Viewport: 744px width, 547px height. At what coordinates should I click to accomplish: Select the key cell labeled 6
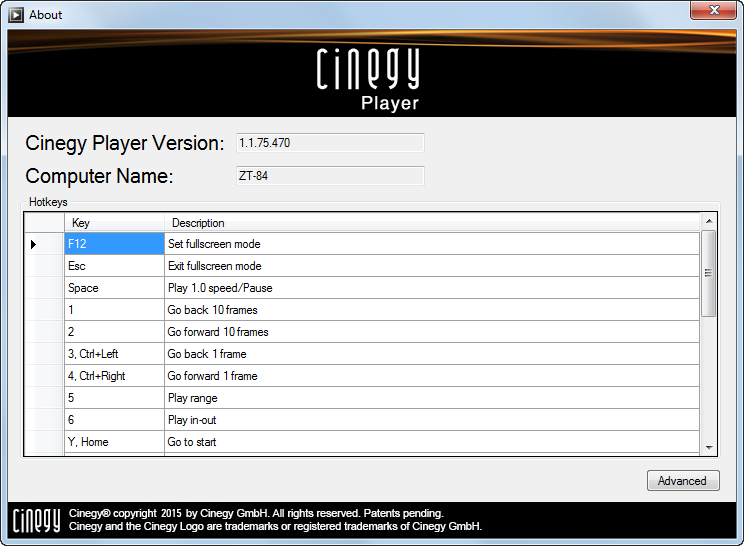(114, 420)
